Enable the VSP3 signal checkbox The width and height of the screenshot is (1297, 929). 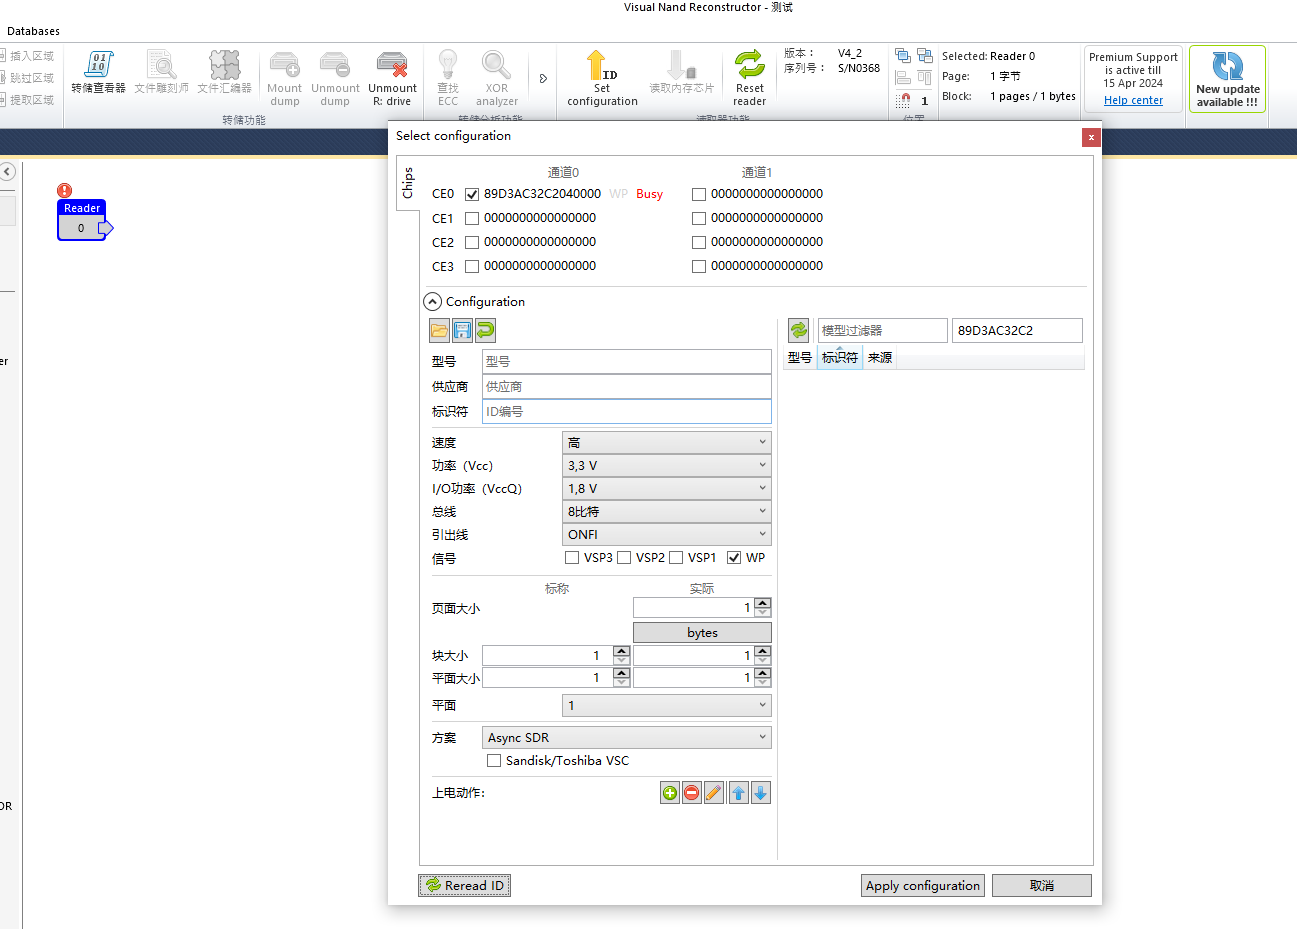pos(572,558)
